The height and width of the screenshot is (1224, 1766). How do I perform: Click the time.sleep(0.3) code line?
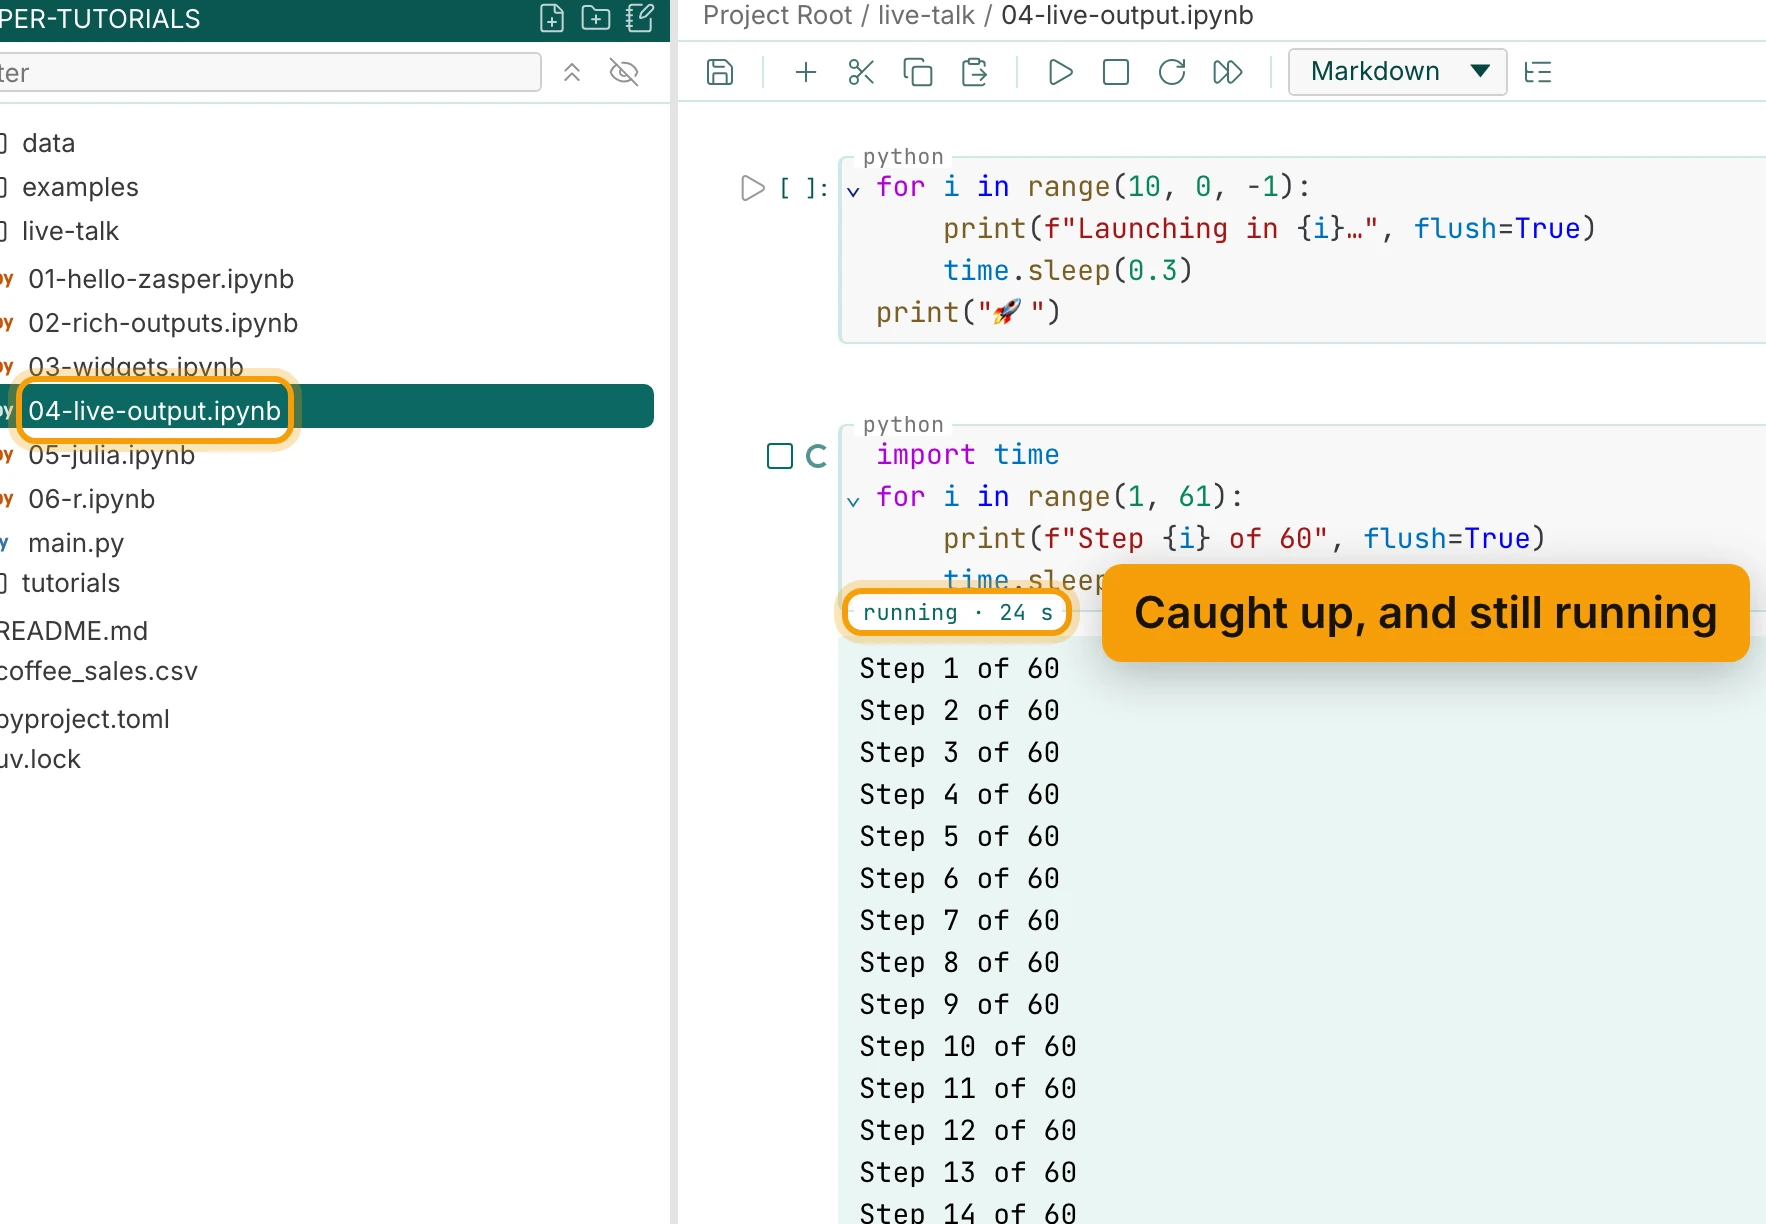1067,271
